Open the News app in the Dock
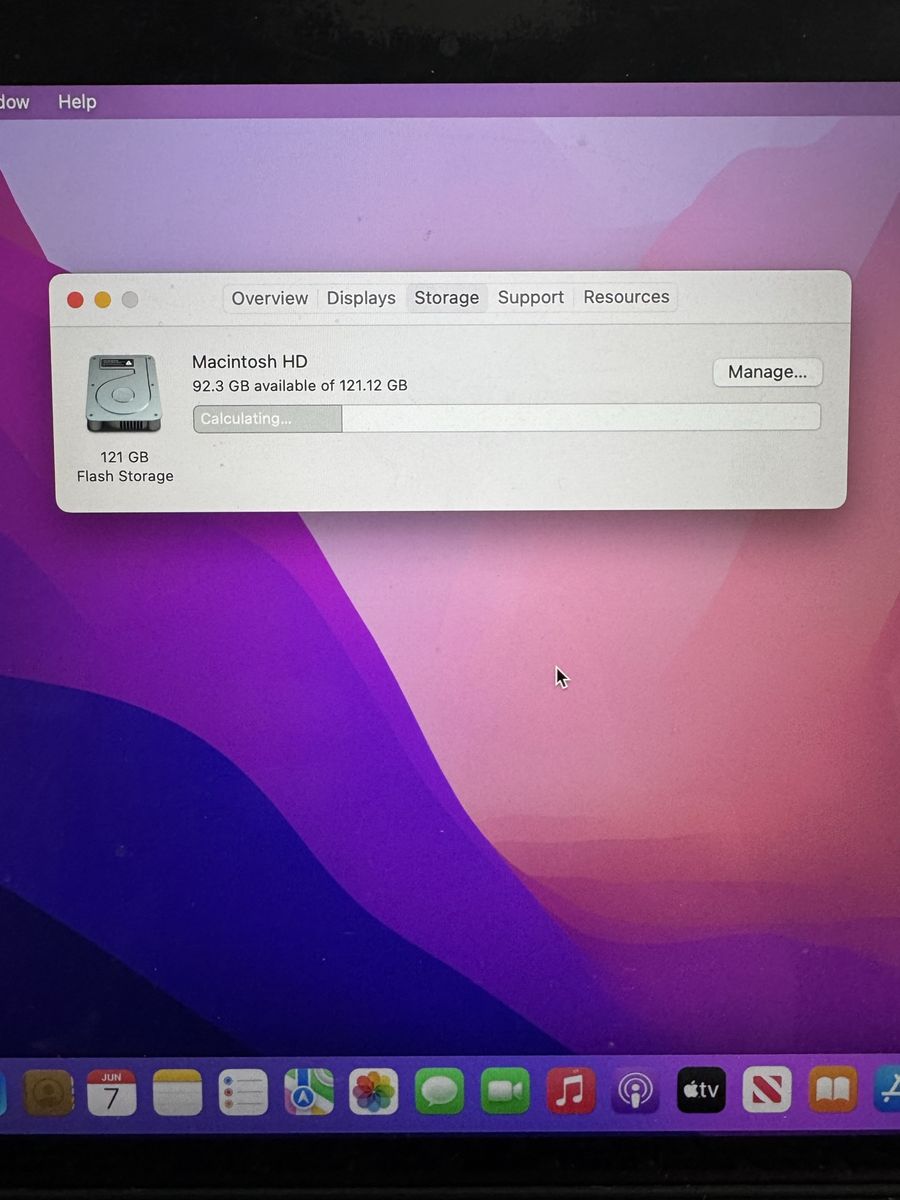Viewport: 900px width, 1200px height. click(767, 1090)
